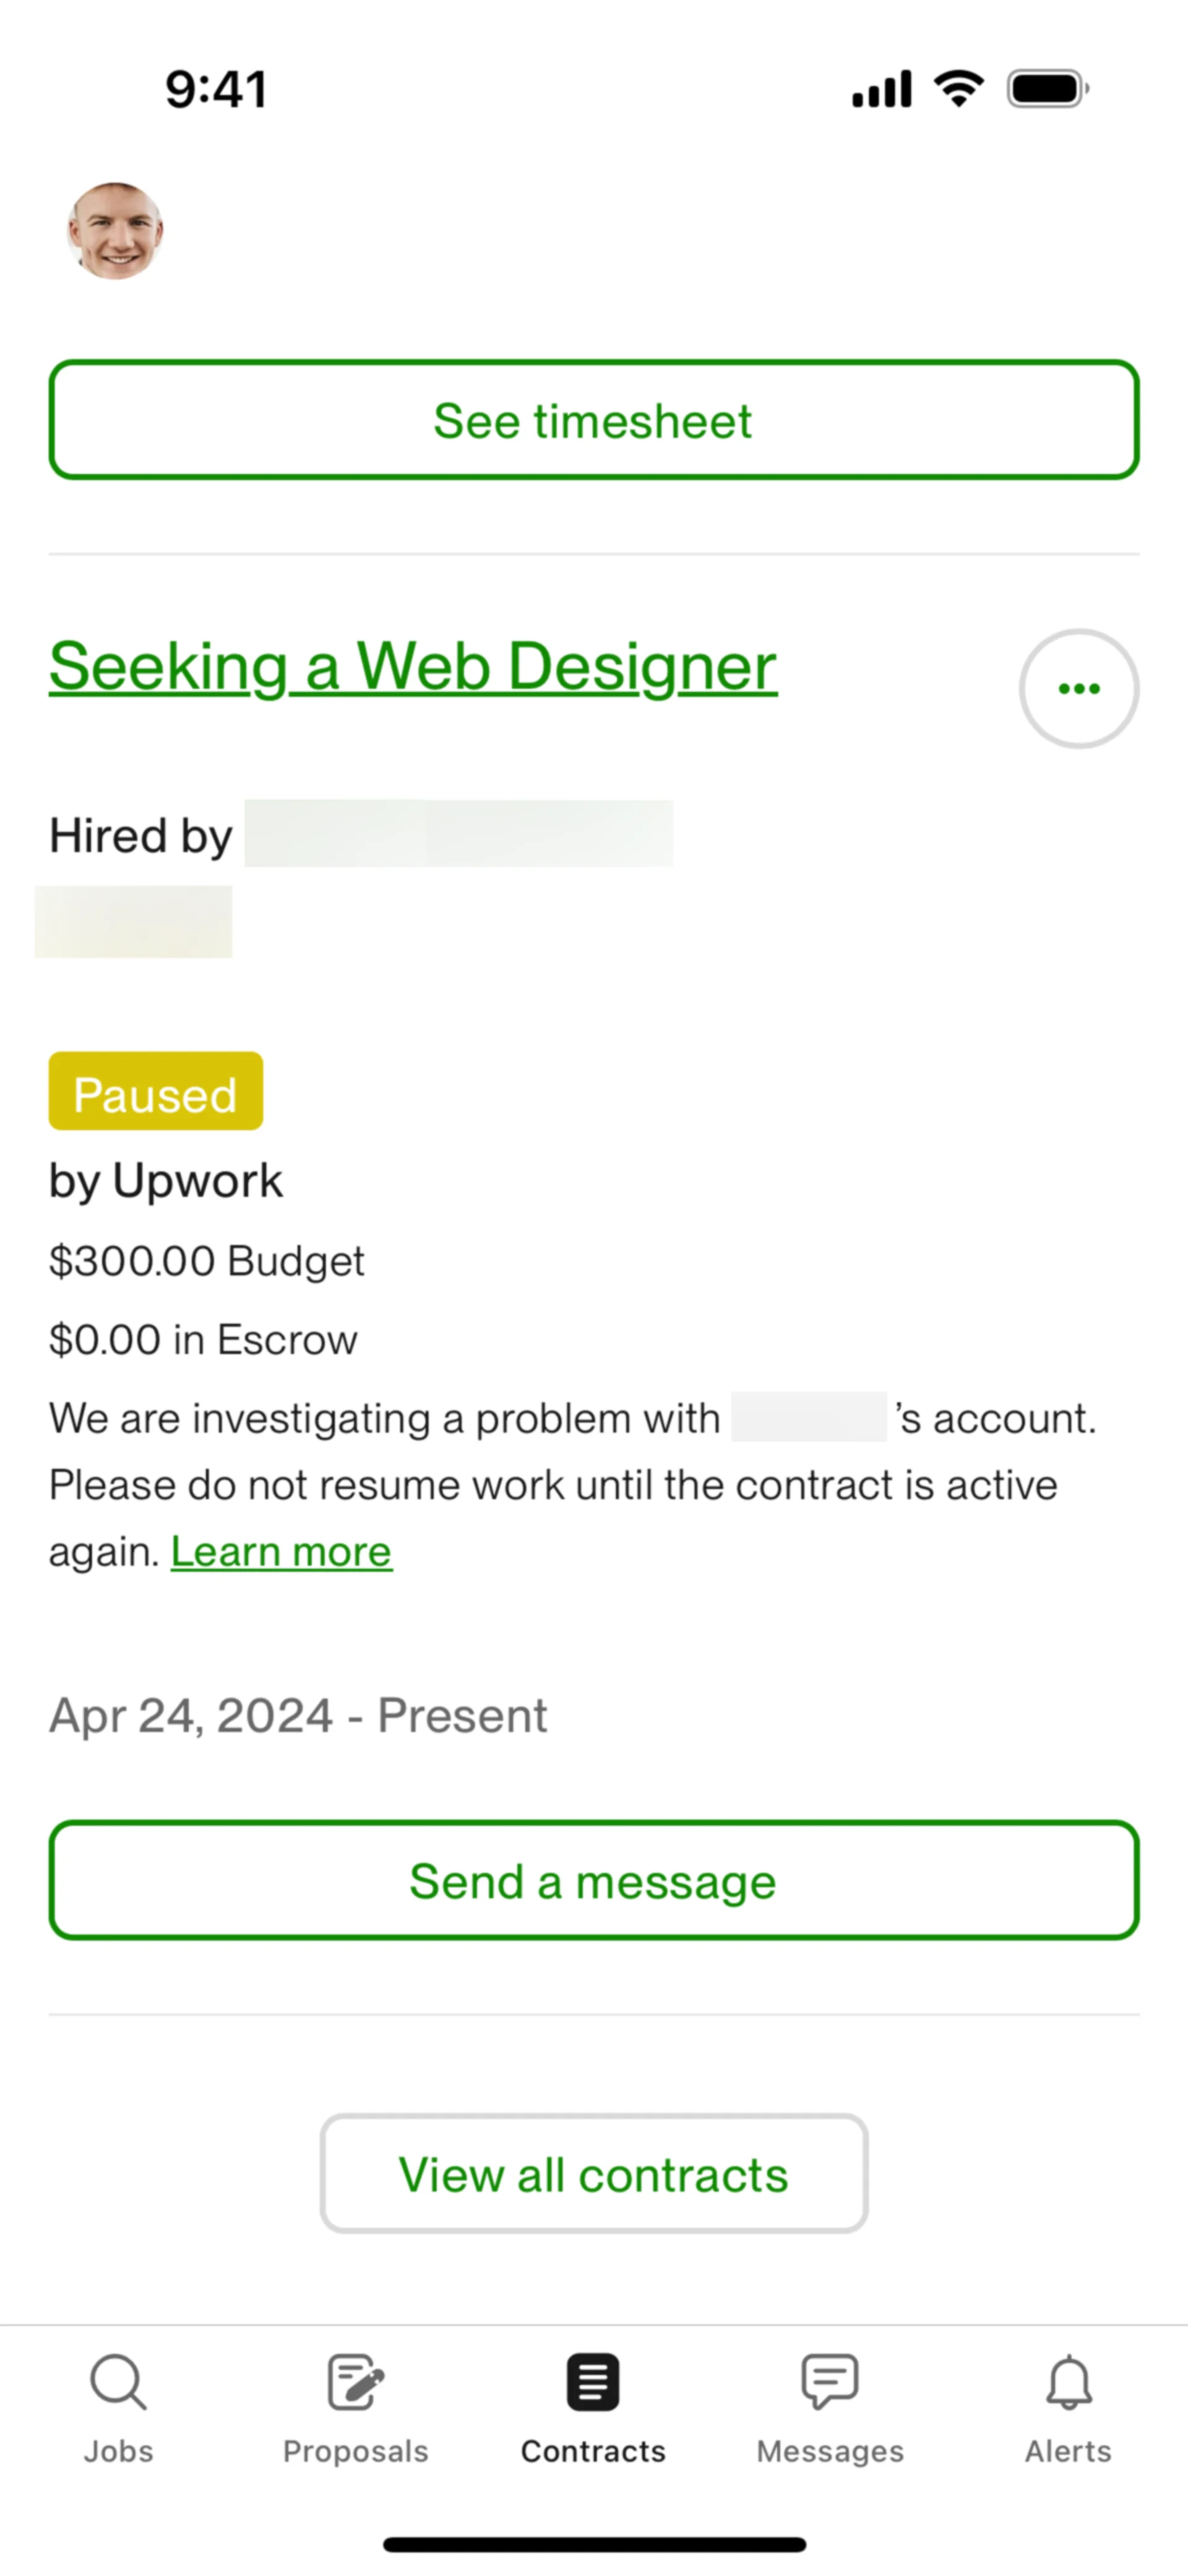Screen dimensions: 1188x2576
Task: Switch to the Proposals tab label
Action: tap(356, 2452)
